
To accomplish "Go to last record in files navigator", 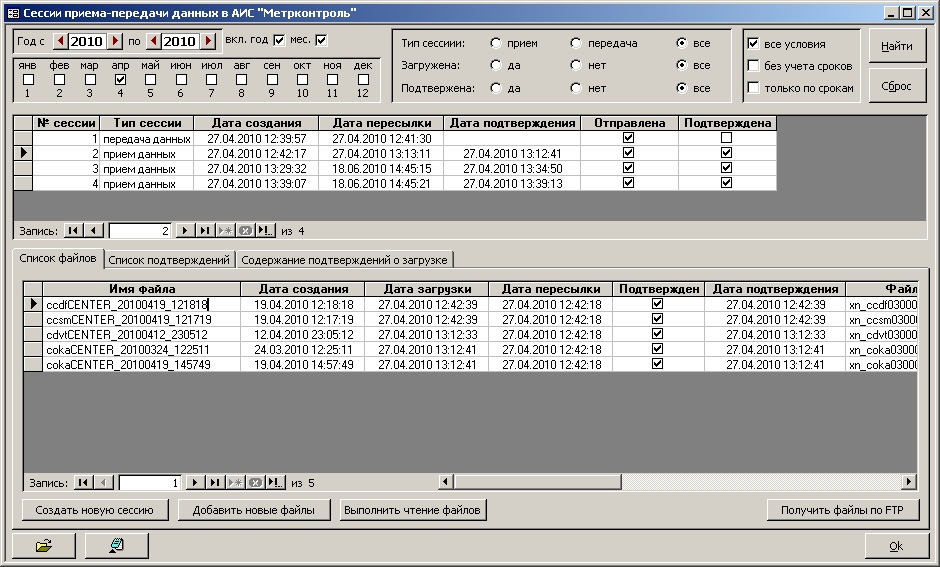I will click(x=215, y=483).
